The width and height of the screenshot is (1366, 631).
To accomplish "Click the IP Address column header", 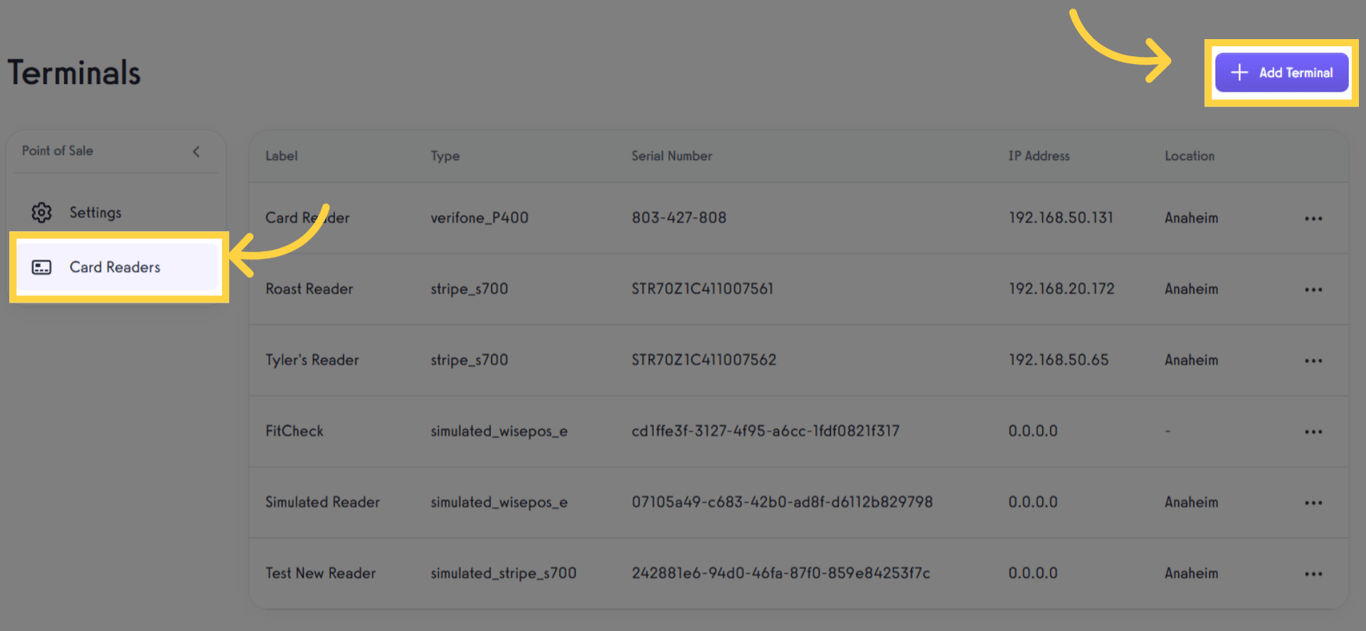I will [1039, 156].
